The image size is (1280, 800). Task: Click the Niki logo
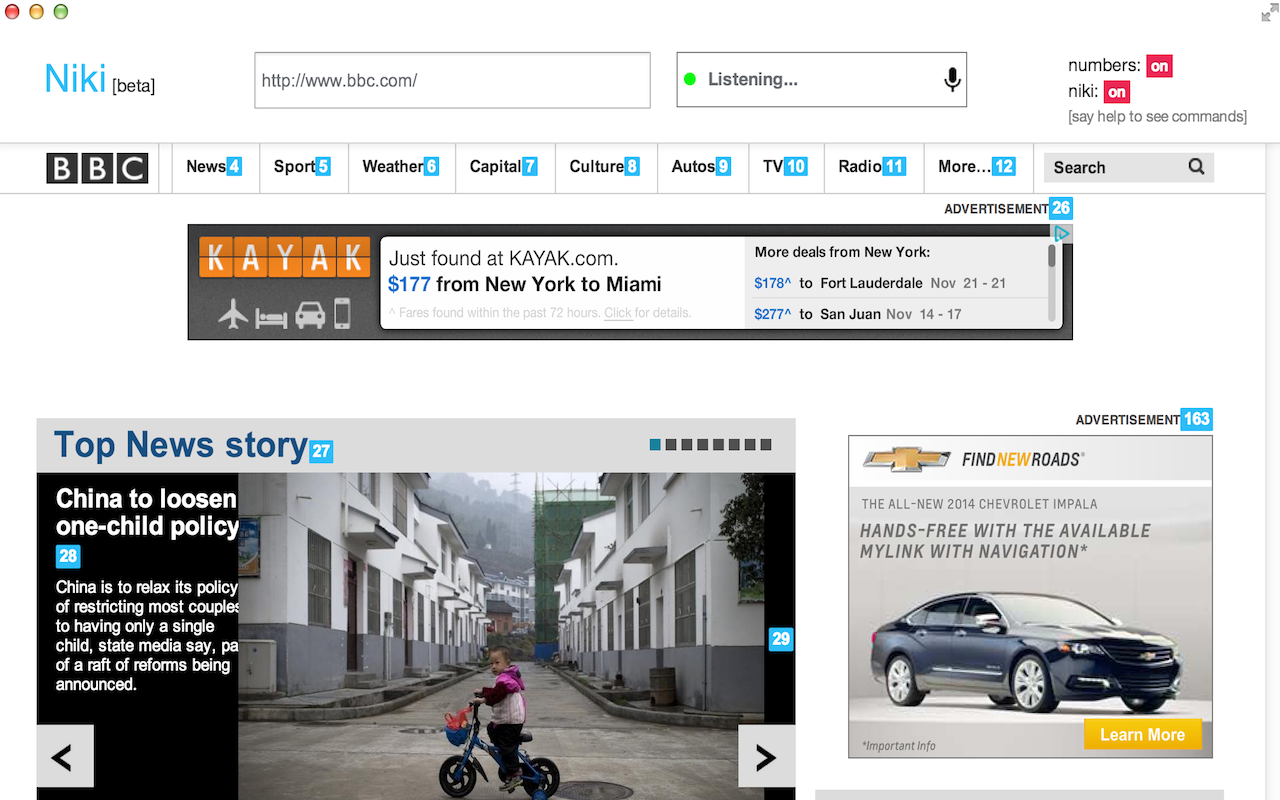[75, 78]
